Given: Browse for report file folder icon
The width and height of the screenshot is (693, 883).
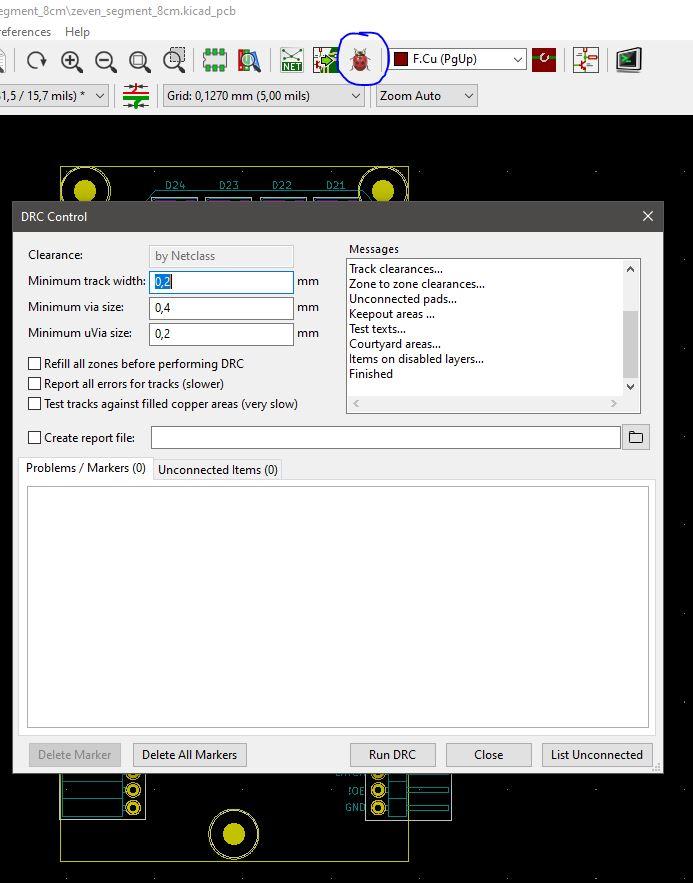Looking at the screenshot, I should [x=636, y=437].
